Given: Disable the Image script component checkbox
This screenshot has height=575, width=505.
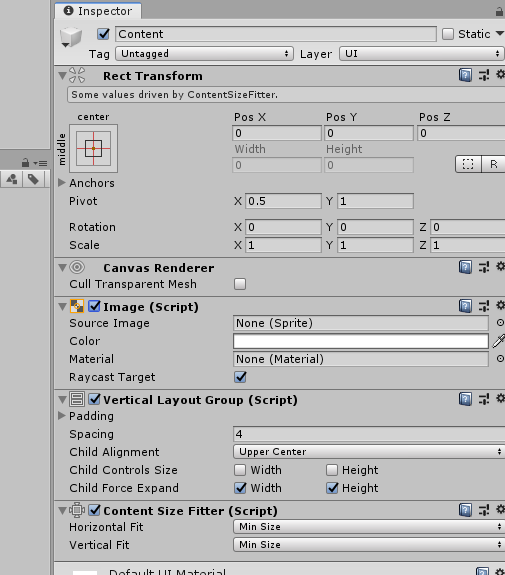Looking at the screenshot, I should (x=94, y=306).
